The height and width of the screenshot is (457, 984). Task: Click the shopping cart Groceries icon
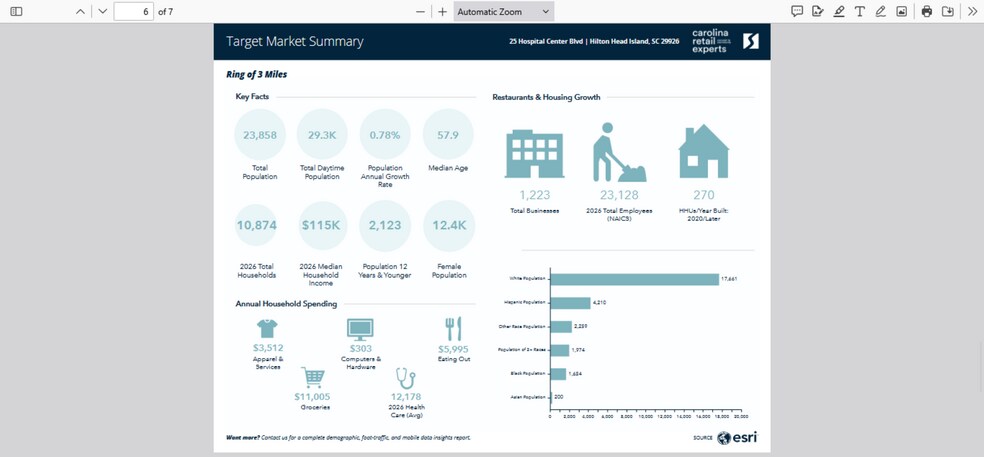pos(313,378)
